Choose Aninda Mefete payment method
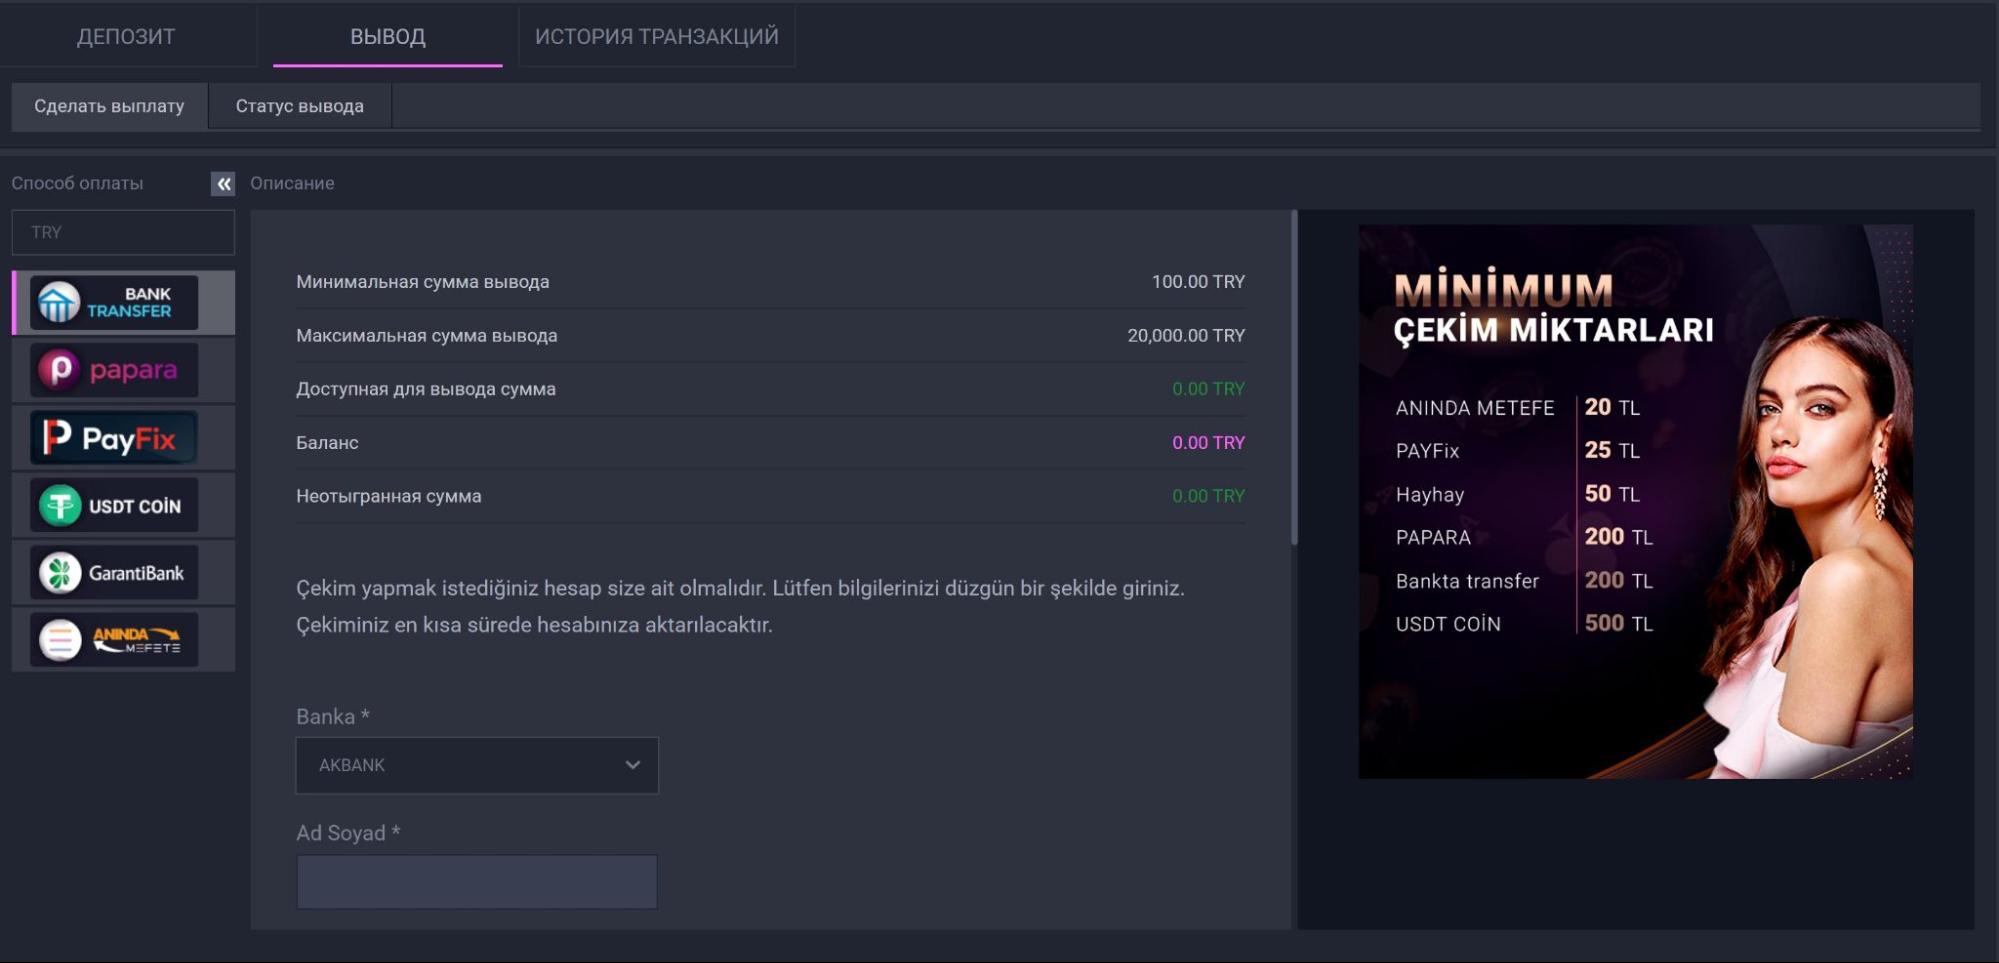Viewport: 1999px width, 963px height. pyautogui.click(x=123, y=639)
